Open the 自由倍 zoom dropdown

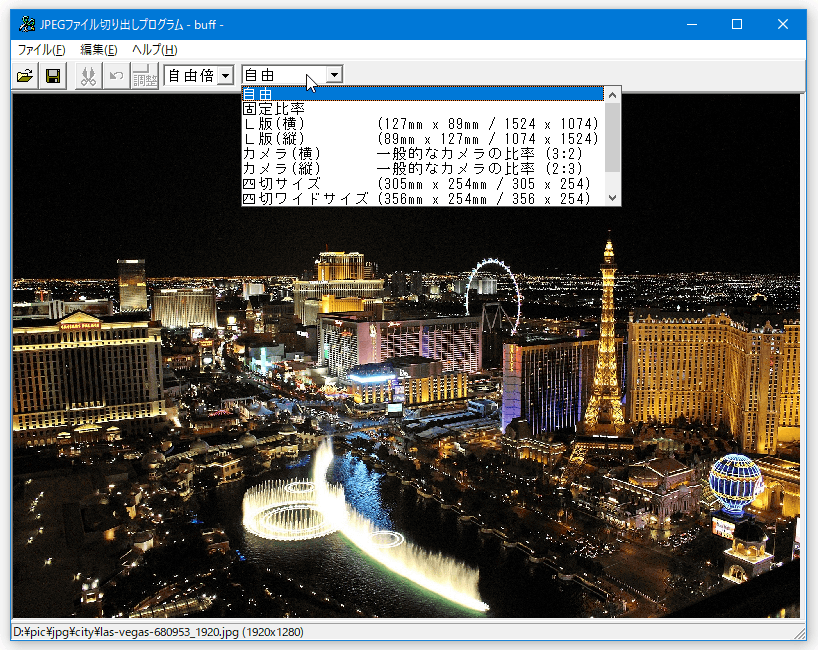point(225,75)
